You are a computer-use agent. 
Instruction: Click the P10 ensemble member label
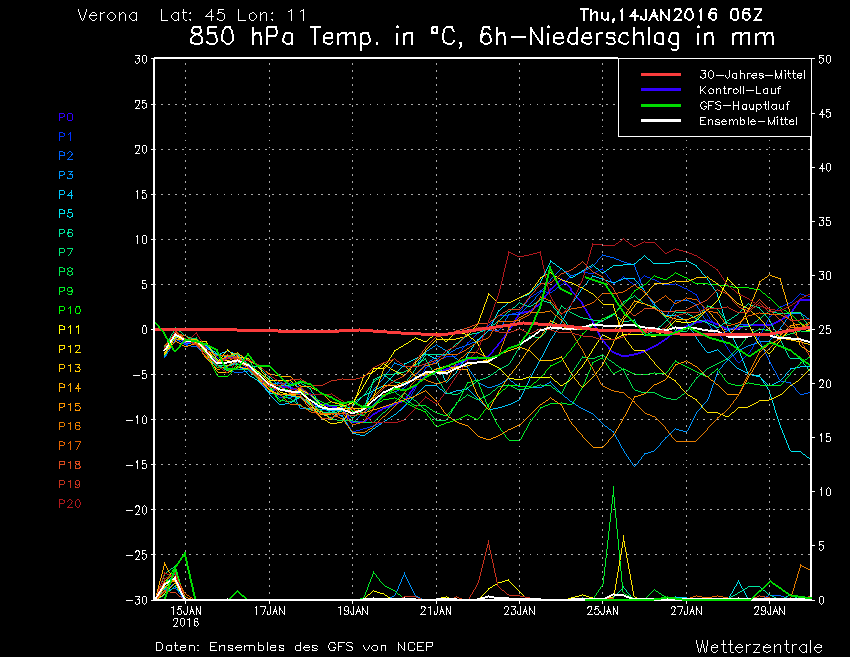69,310
